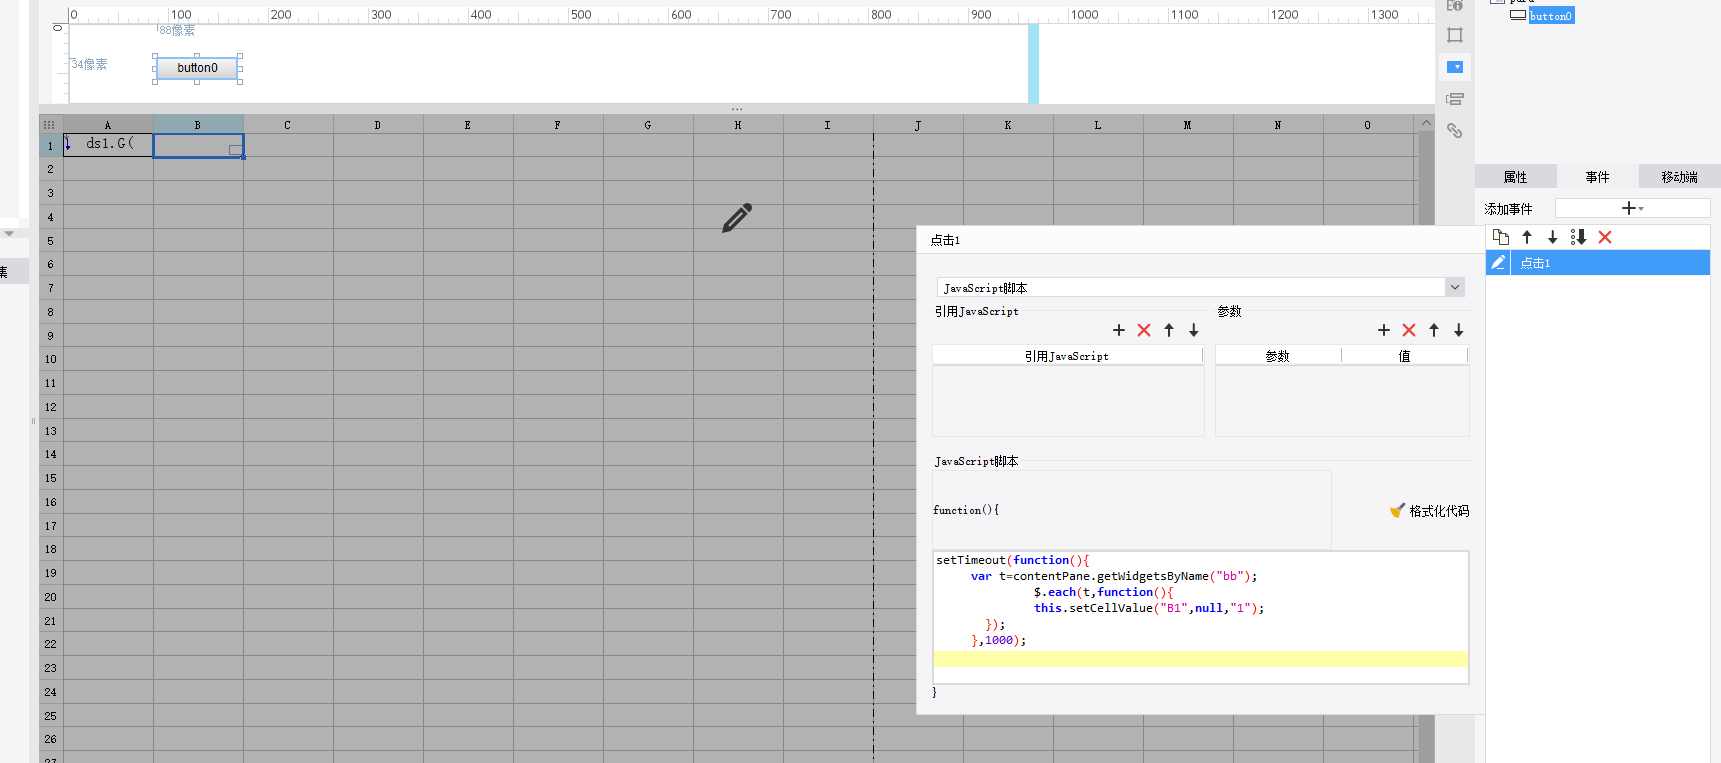Click the button0 icon in widget tree
This screenshot has height=763, width=1721.
point(1518,15)
